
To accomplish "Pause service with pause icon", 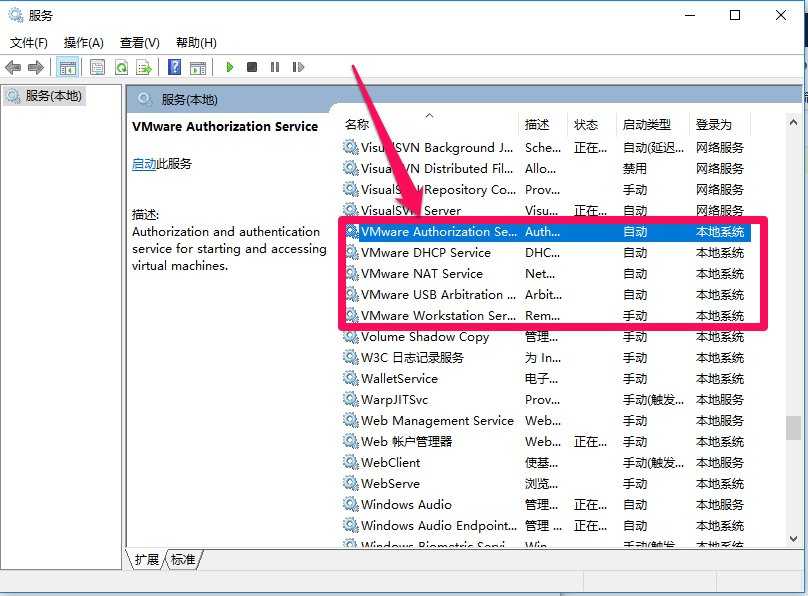I will [275, 67].
